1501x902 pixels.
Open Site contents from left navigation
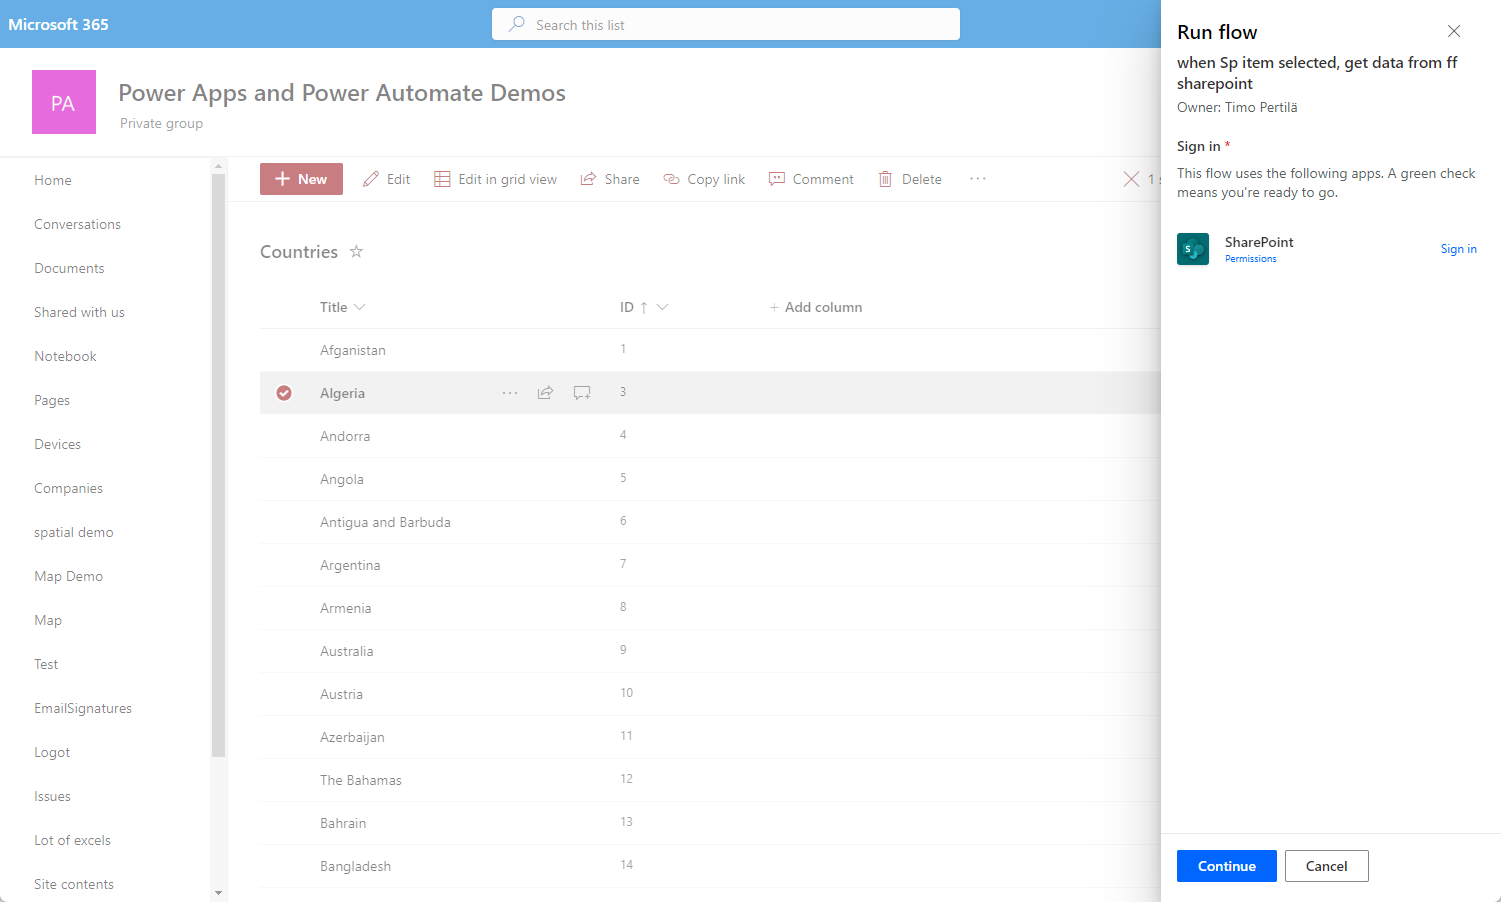[x=74, y=884]
